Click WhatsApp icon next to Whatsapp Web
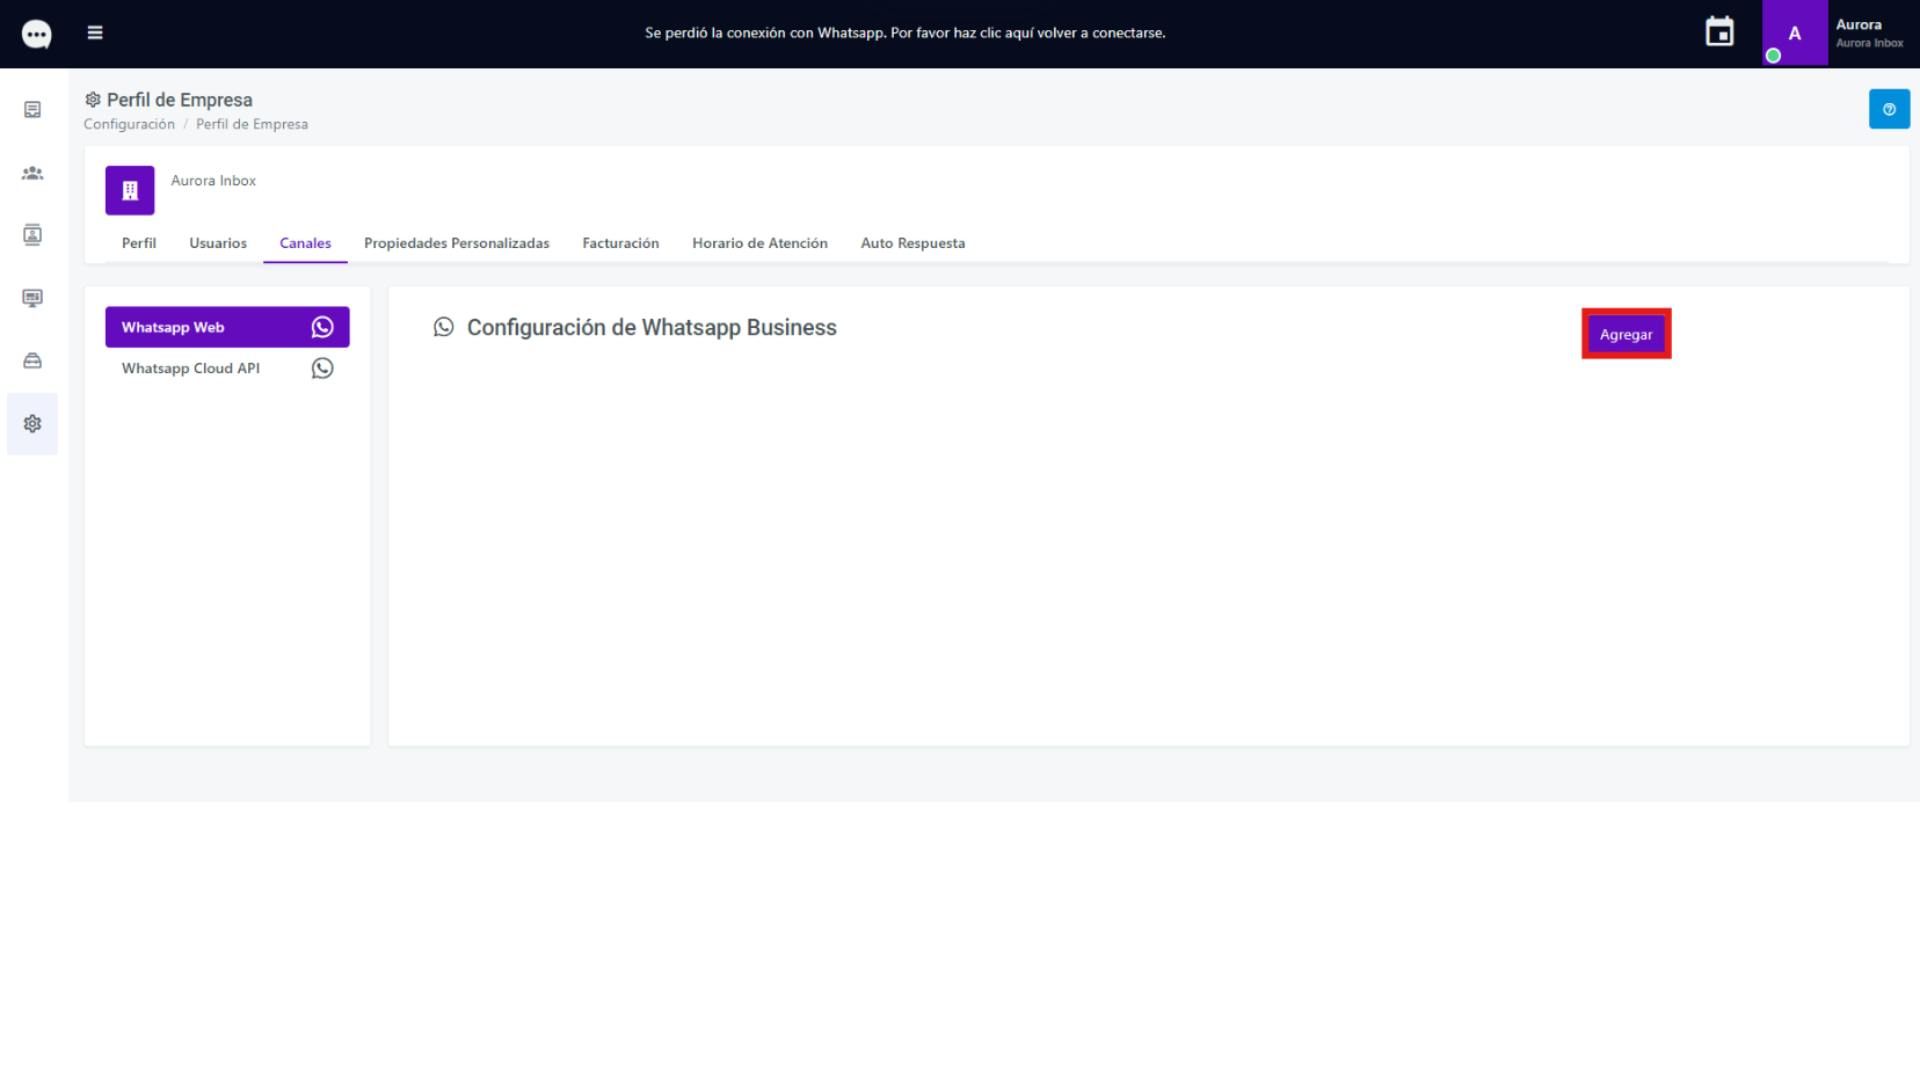This screenshot has height=1080, width=1920. [x=322, y=327]
